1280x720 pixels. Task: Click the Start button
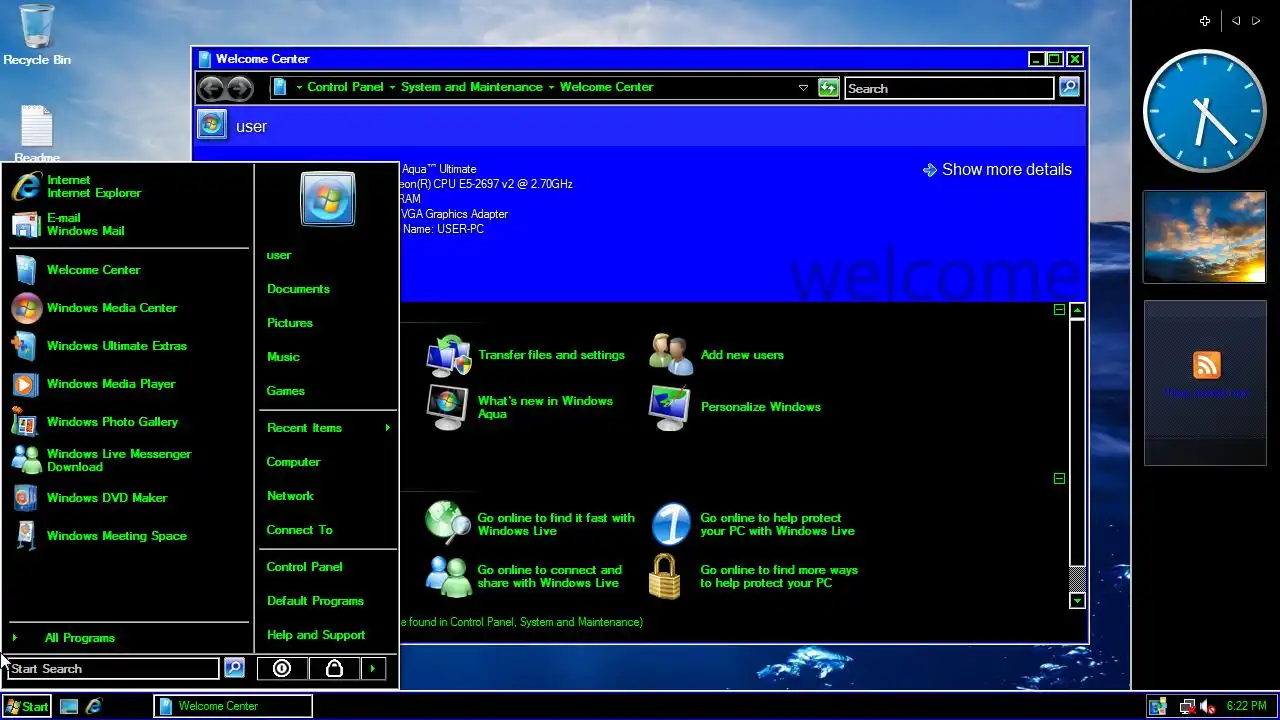click(x=26, y=706)
